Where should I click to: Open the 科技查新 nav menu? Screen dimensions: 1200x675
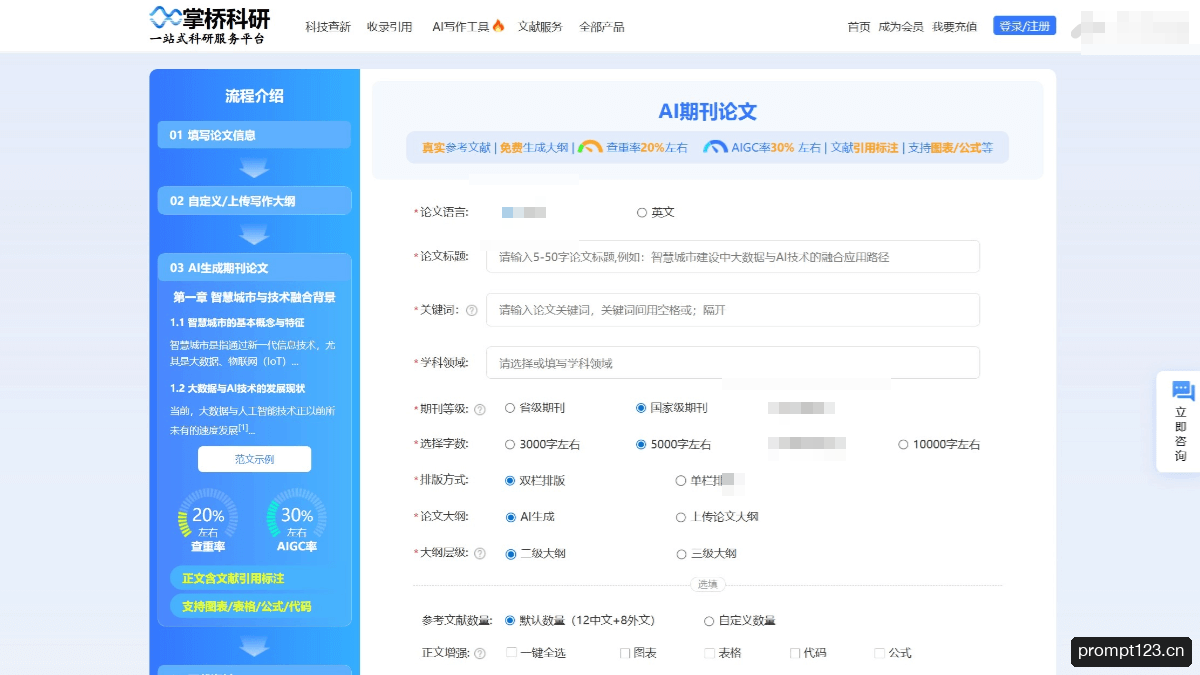[328, 27]
